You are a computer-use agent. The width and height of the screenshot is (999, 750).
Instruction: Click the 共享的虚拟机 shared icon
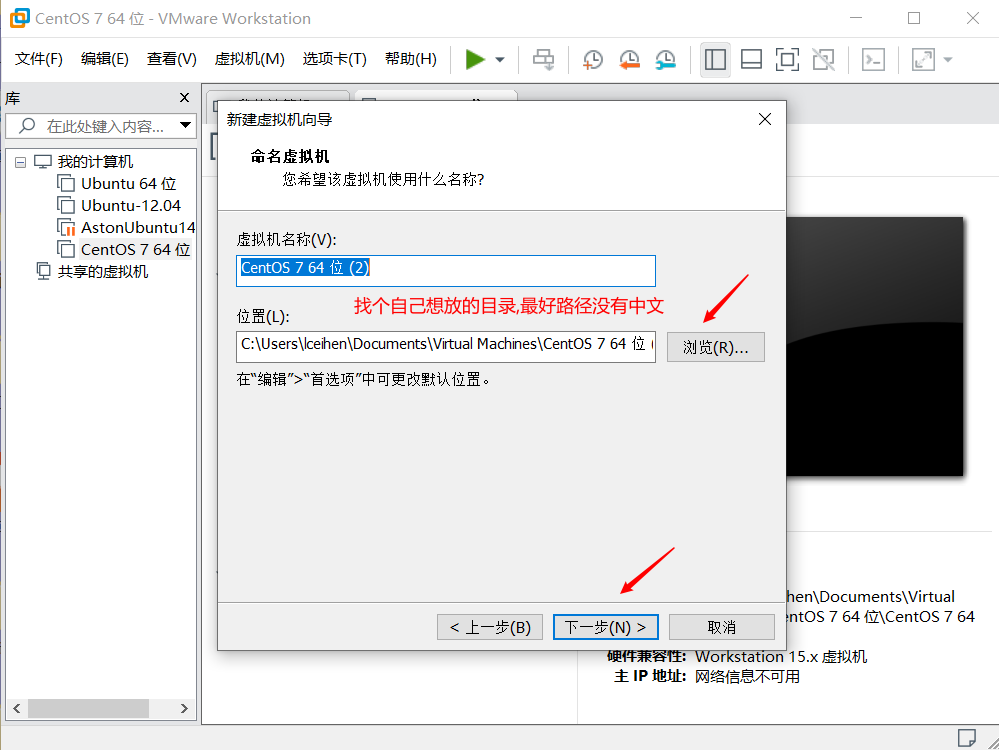tap(43, 271)
